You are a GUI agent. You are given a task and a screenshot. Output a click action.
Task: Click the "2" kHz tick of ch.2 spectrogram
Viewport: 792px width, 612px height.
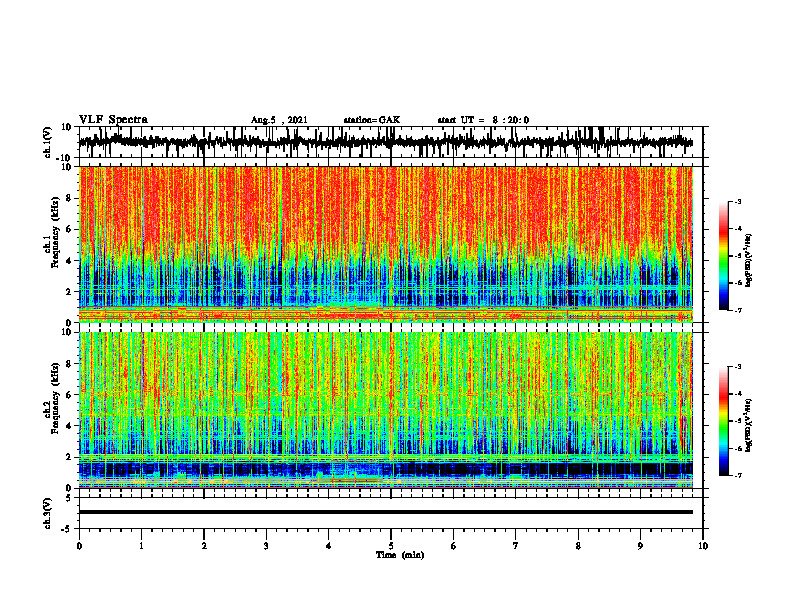69,457
